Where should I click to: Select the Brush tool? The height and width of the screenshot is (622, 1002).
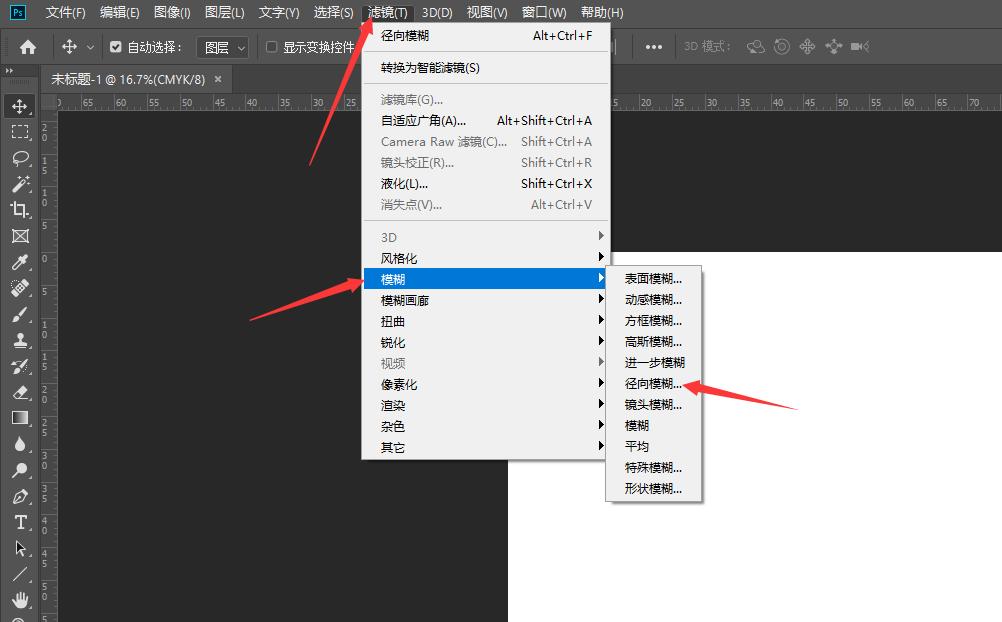coord(20,315)
